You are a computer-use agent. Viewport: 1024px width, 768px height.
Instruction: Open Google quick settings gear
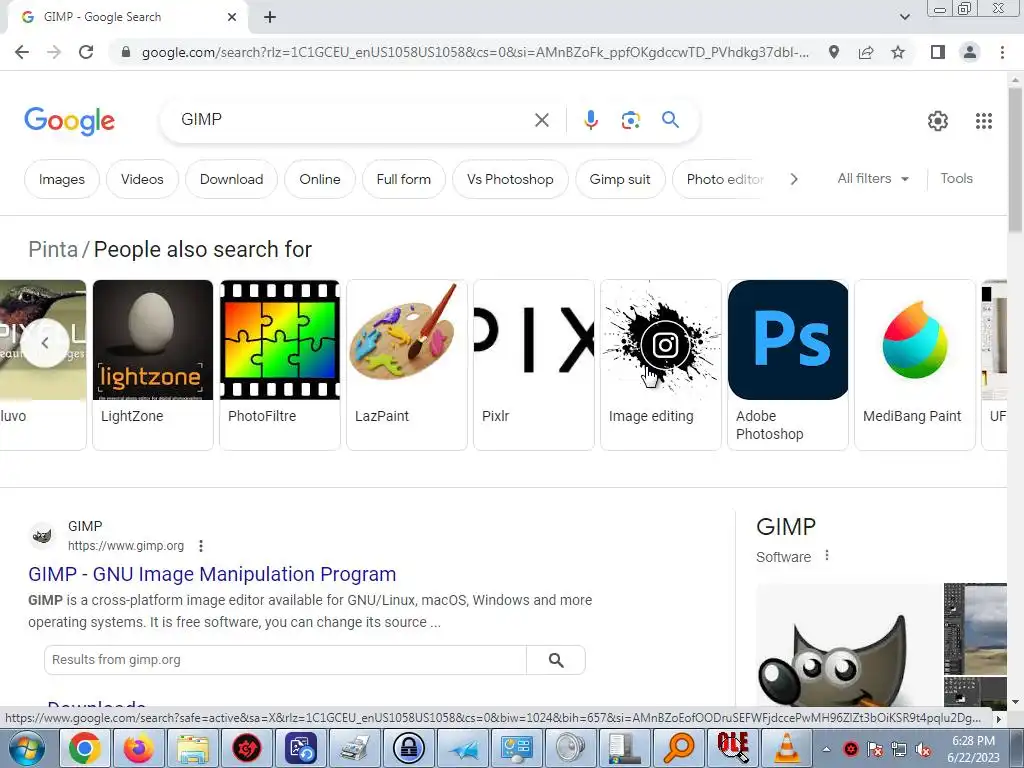coord(938,121)
